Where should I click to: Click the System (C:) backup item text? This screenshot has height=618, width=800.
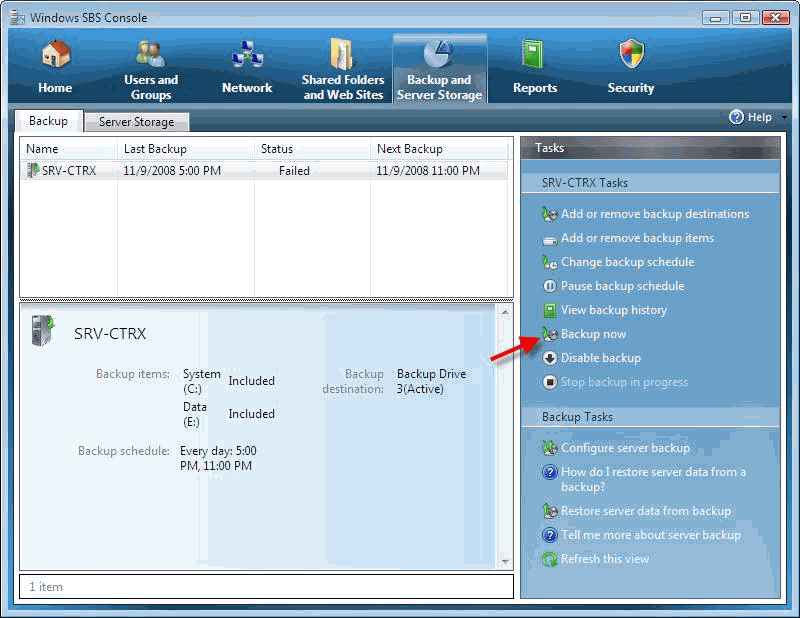tap(202, 381)
